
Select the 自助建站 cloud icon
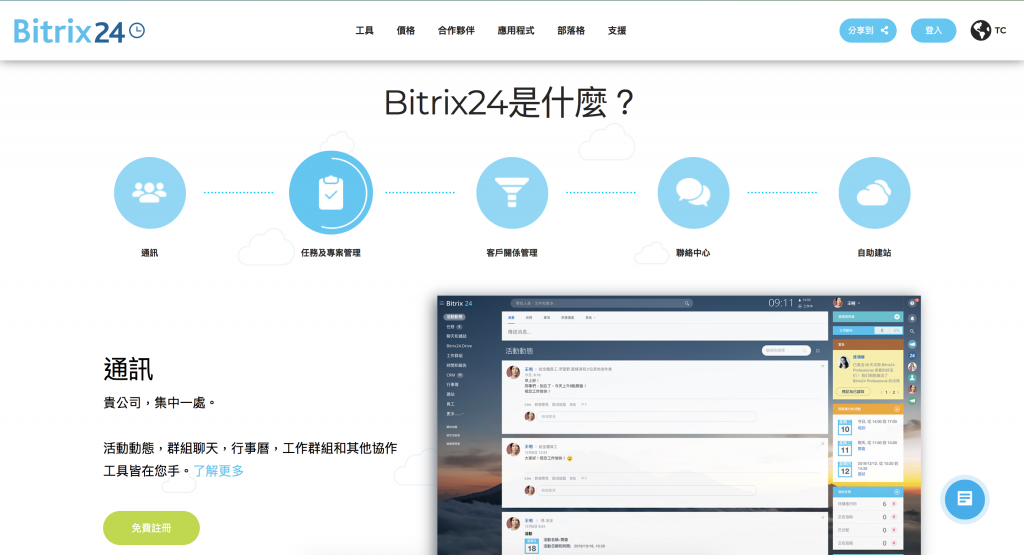[x=874, y=193]
